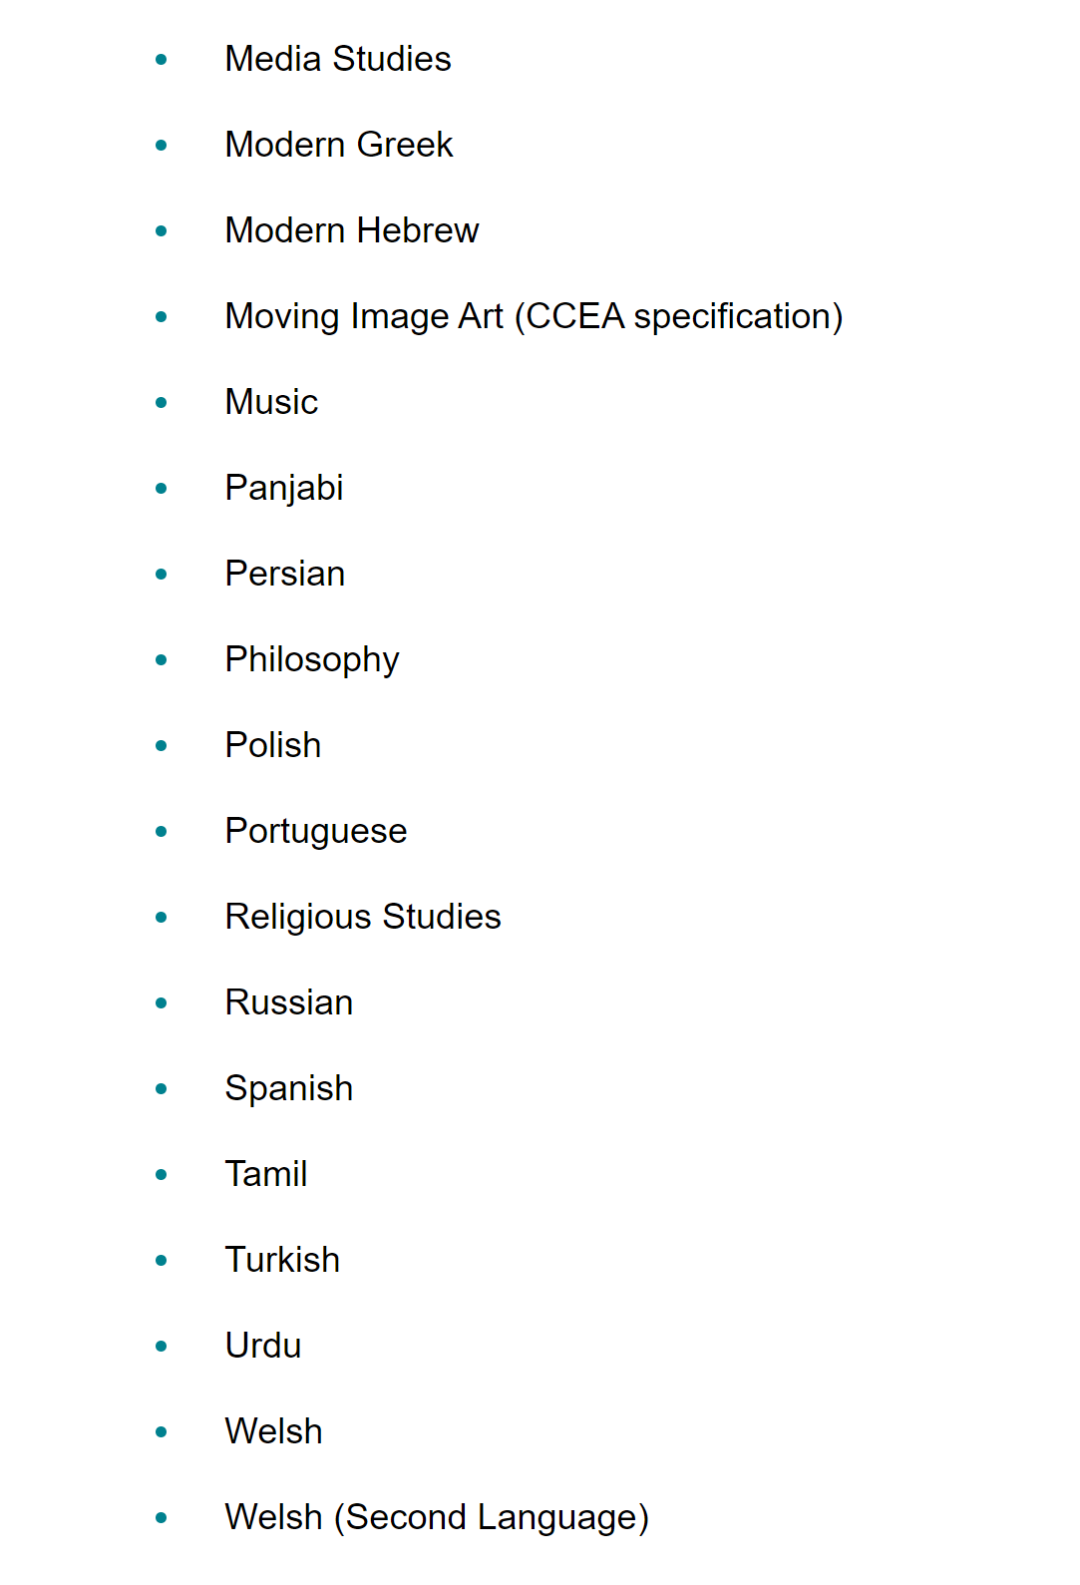Screen dimensions: 1080x1585
Task: Click the Media Studies list item
Action: (338, 59)
